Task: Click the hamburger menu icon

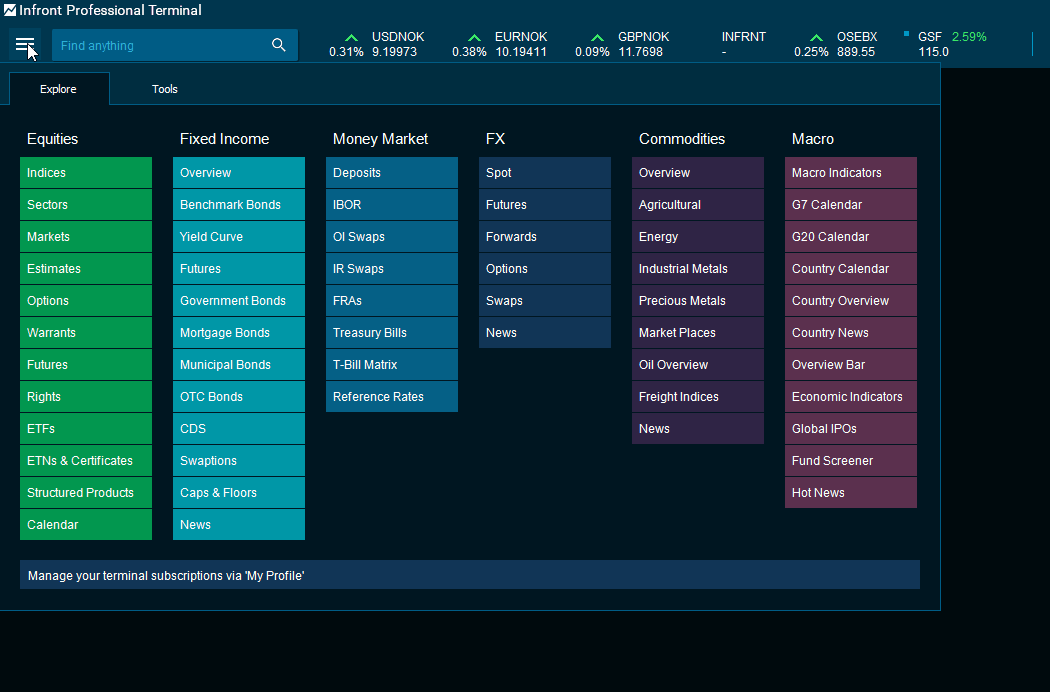Action: [24, 45]
